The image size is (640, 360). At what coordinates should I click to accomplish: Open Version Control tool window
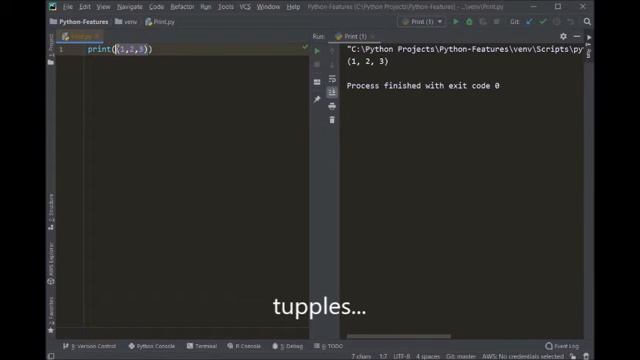(x=89, y=346)
